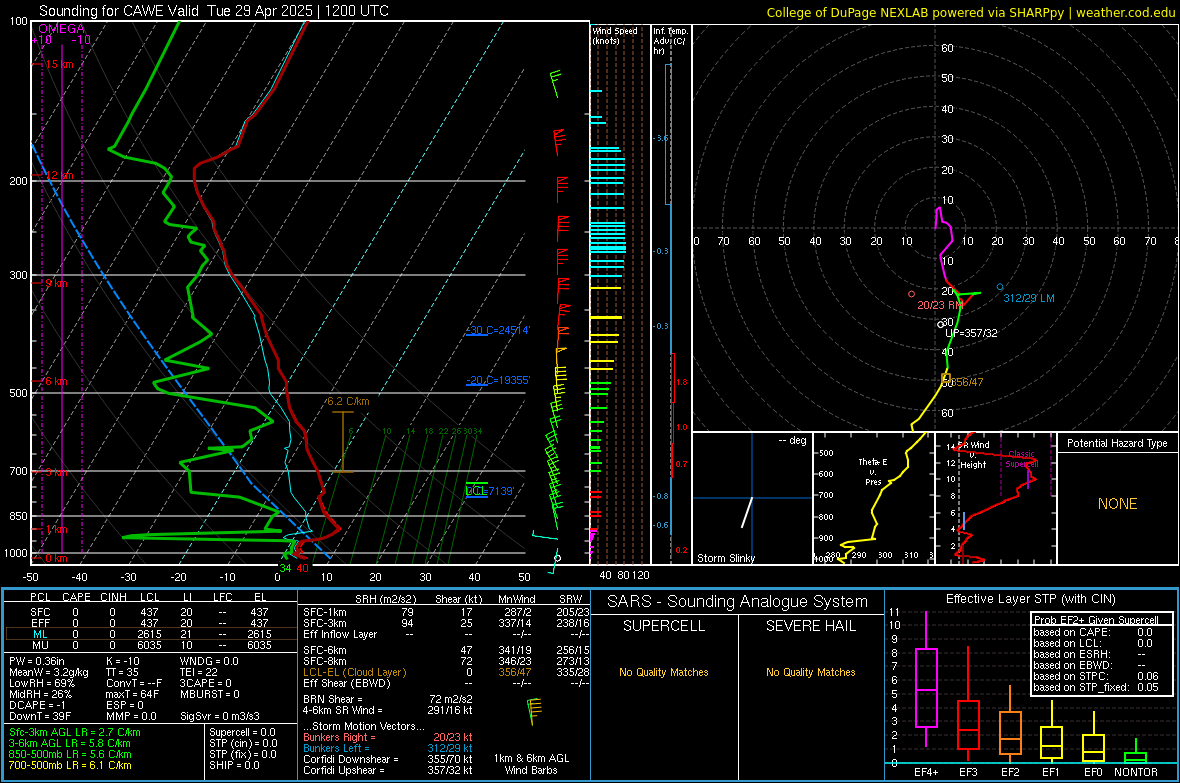Select the MU parcel row
This screenshot has width=1180, height=783.
tap(151, 645)
